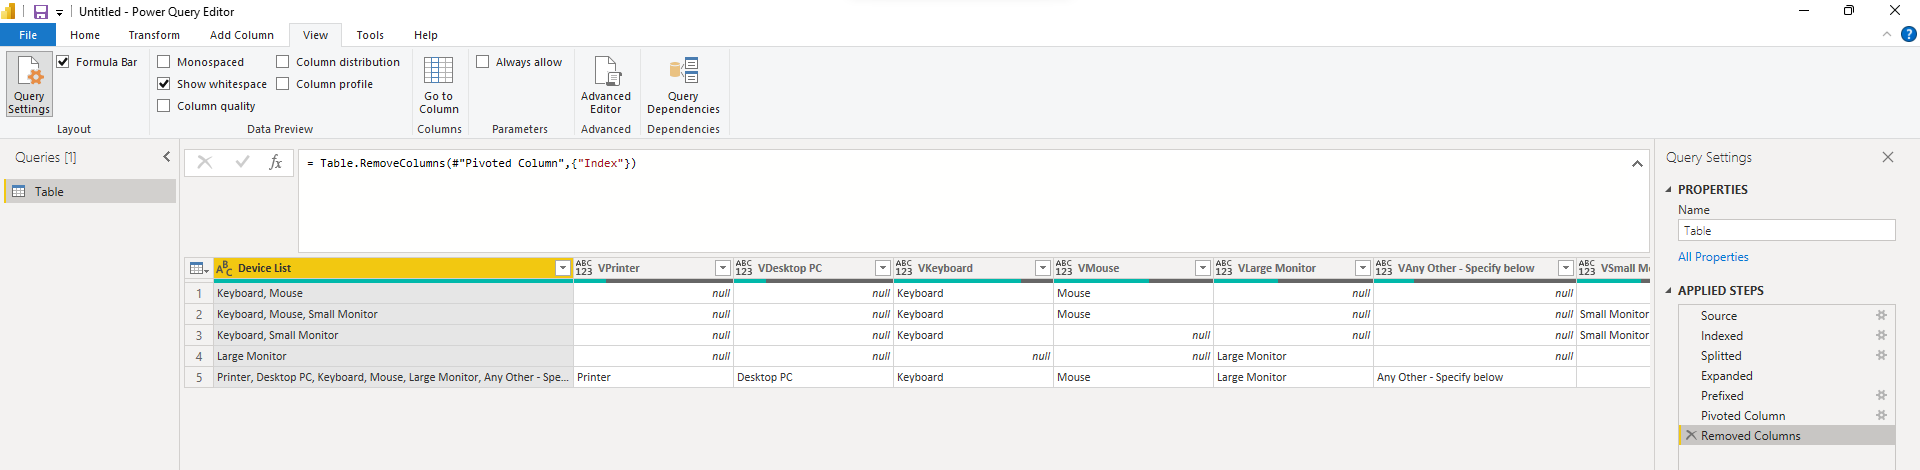Collapse the Queries pane chevron

click(167, 157)
